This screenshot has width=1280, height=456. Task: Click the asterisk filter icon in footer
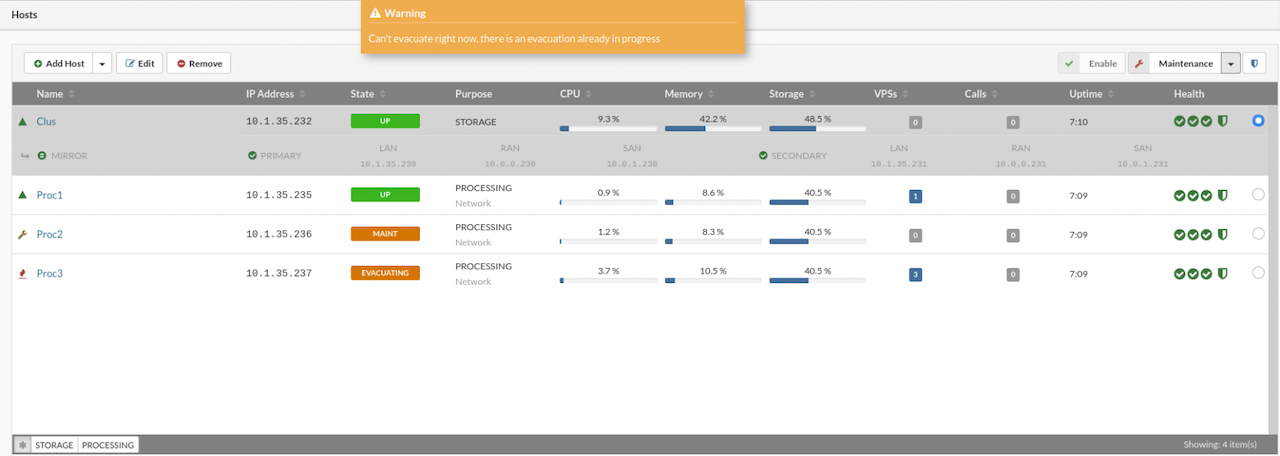(21, 445)
